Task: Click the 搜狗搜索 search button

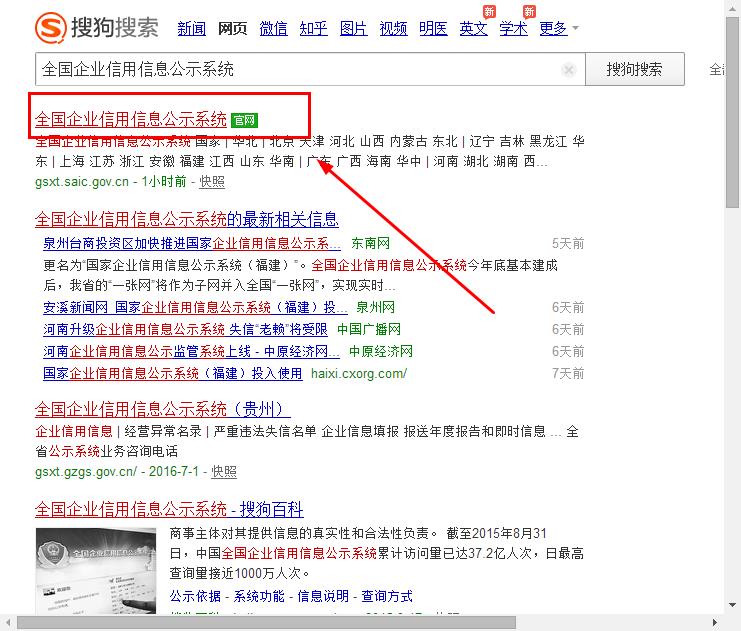Action: point(635,69)
